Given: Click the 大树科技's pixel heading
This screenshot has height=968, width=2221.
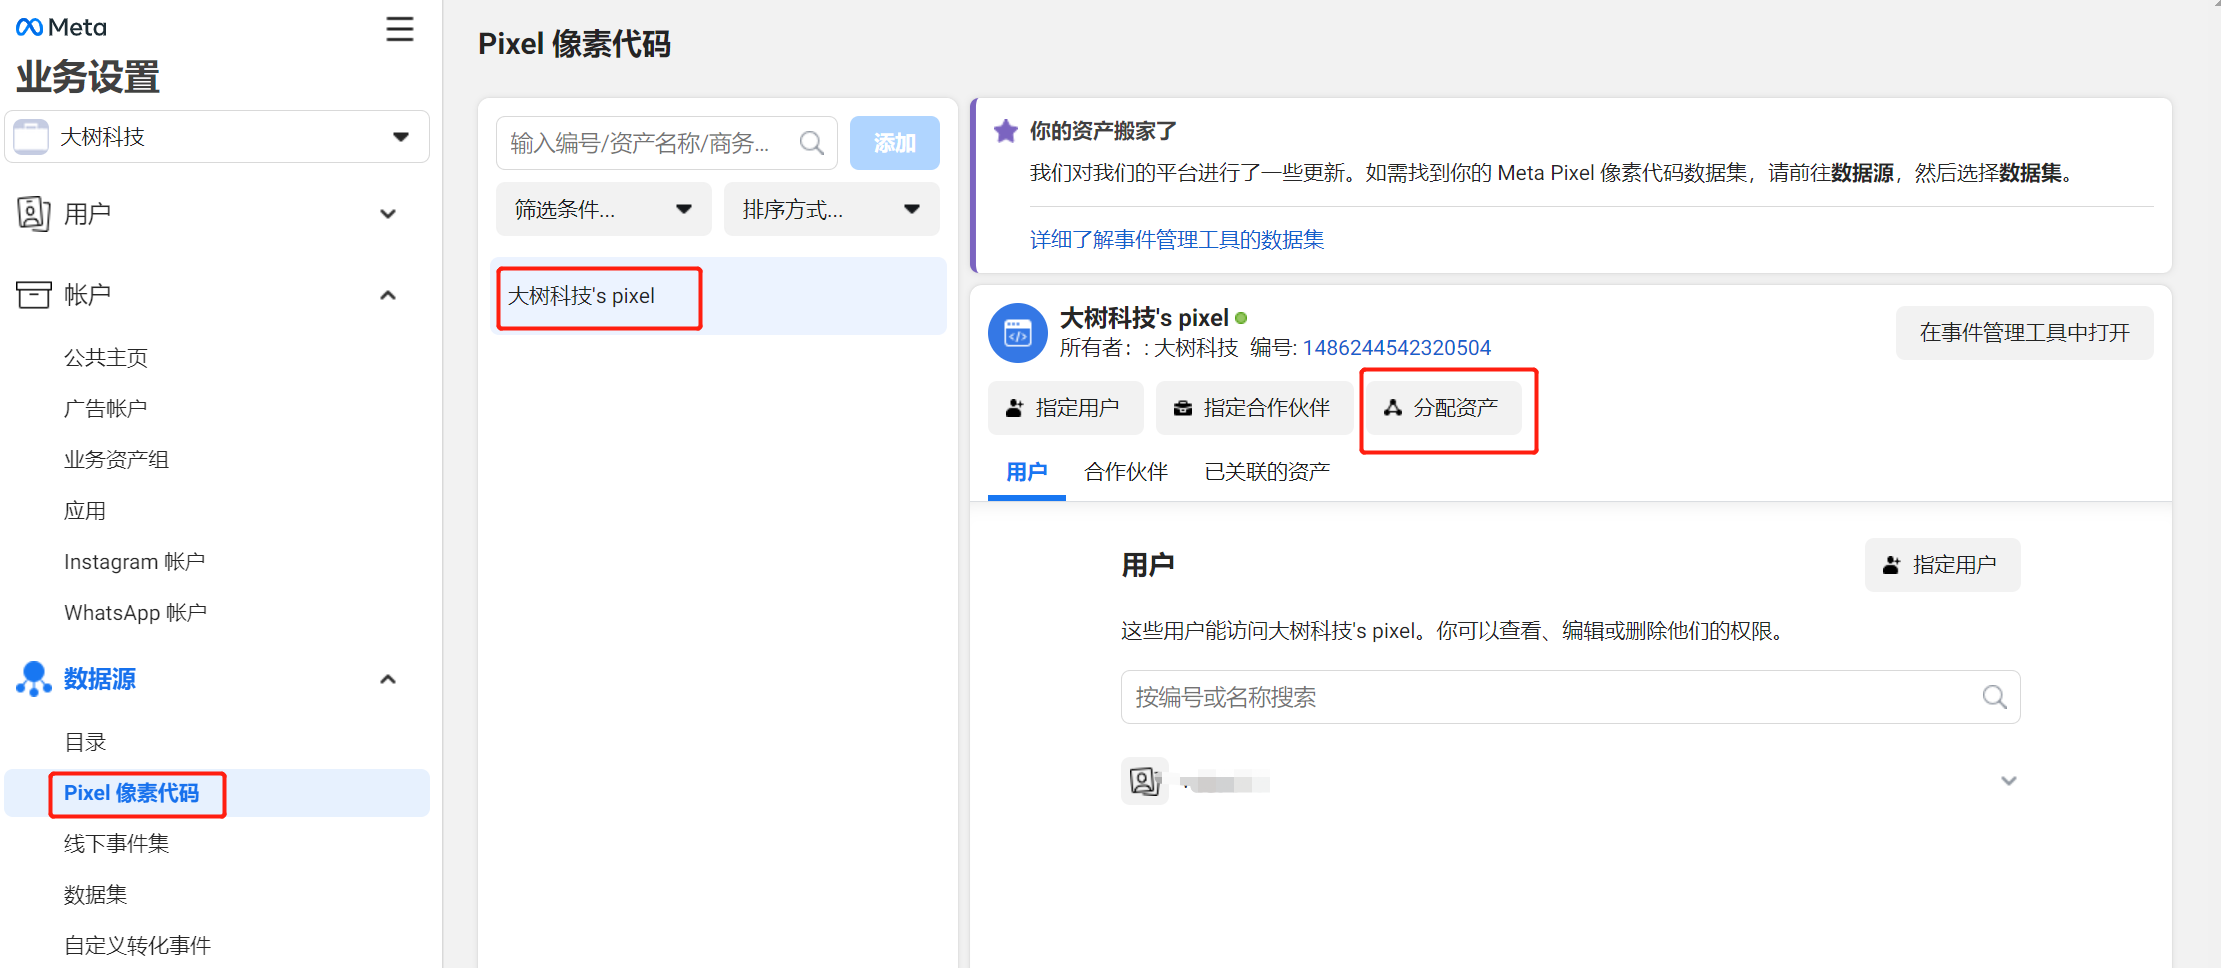Looking at the screenshot, I should click(x=1144, y=318).
